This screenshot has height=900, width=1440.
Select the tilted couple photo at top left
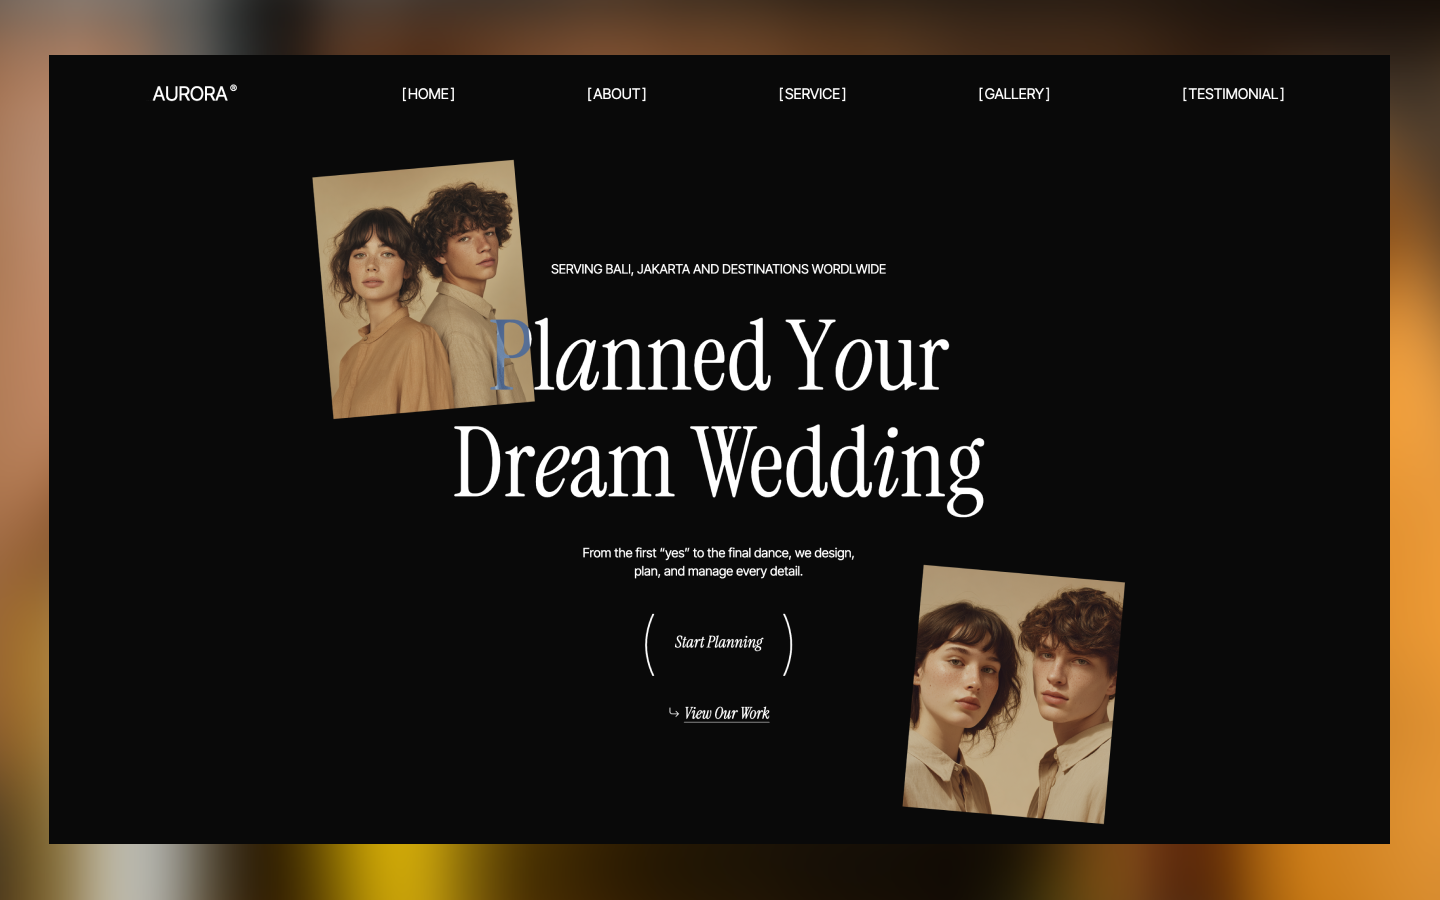click(x=423, y=289)
